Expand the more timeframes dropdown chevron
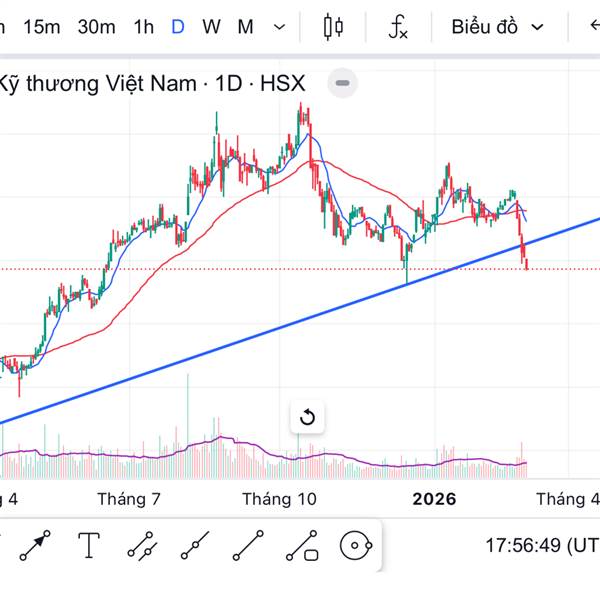 click(x=279, y=27)
